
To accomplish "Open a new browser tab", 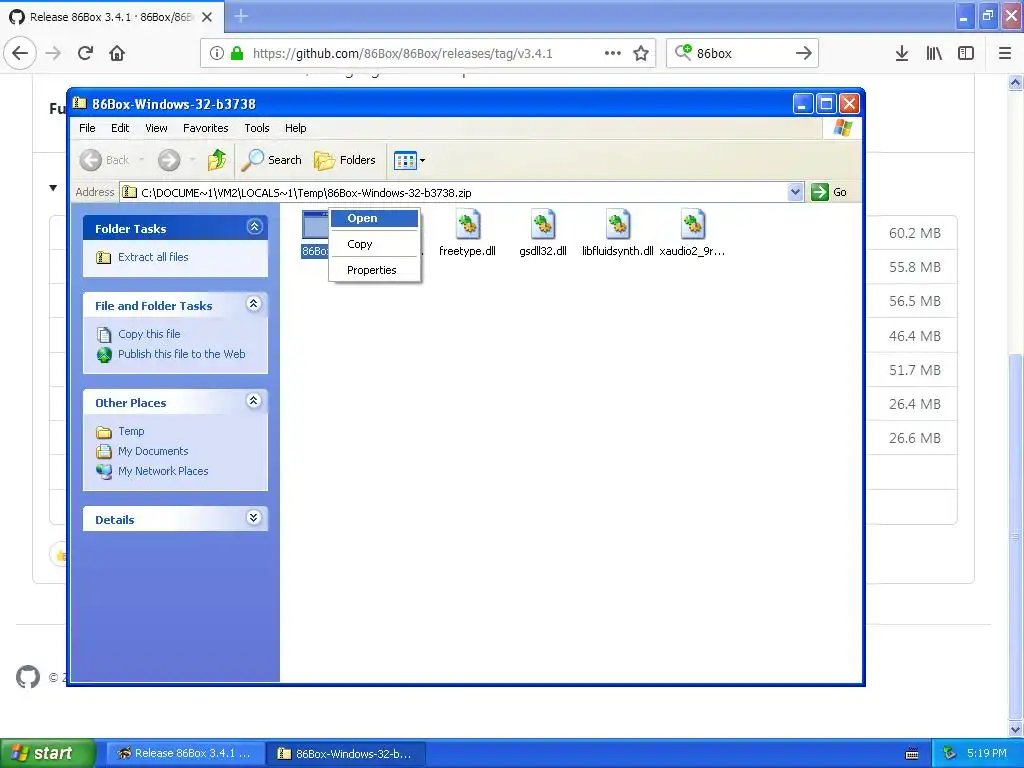I will (241, 16).
